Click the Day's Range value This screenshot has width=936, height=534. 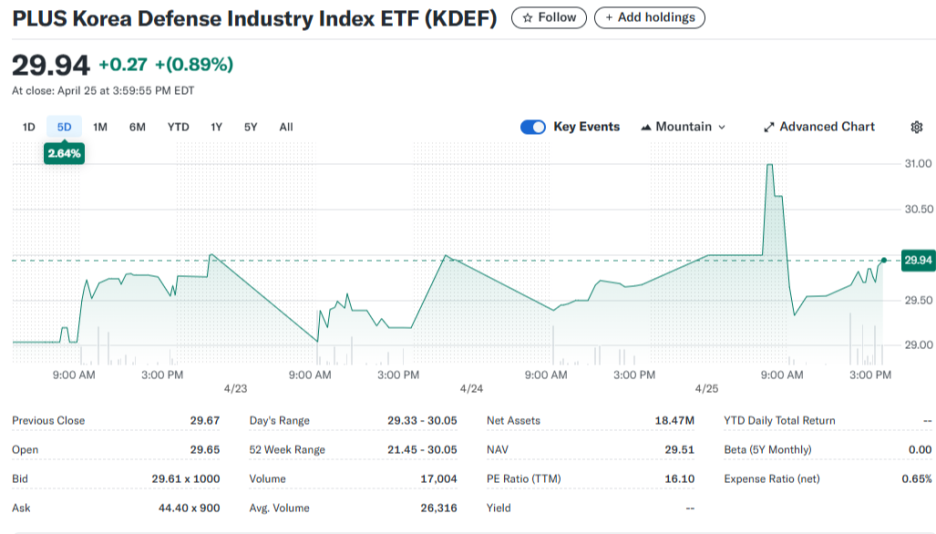[x=422, y=421]
